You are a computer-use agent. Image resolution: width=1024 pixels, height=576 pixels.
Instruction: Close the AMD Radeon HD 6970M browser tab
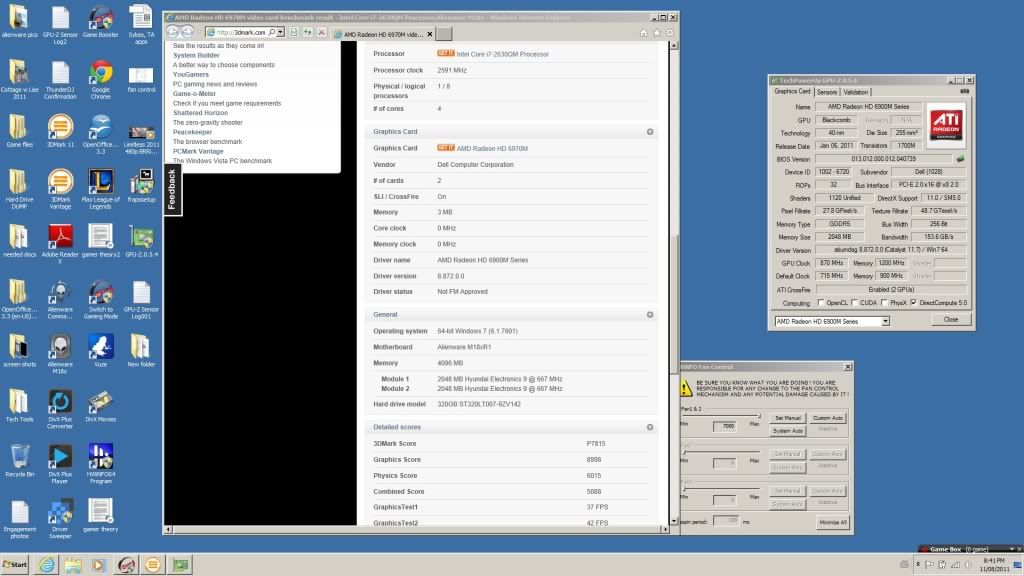[x=429, y=34]
